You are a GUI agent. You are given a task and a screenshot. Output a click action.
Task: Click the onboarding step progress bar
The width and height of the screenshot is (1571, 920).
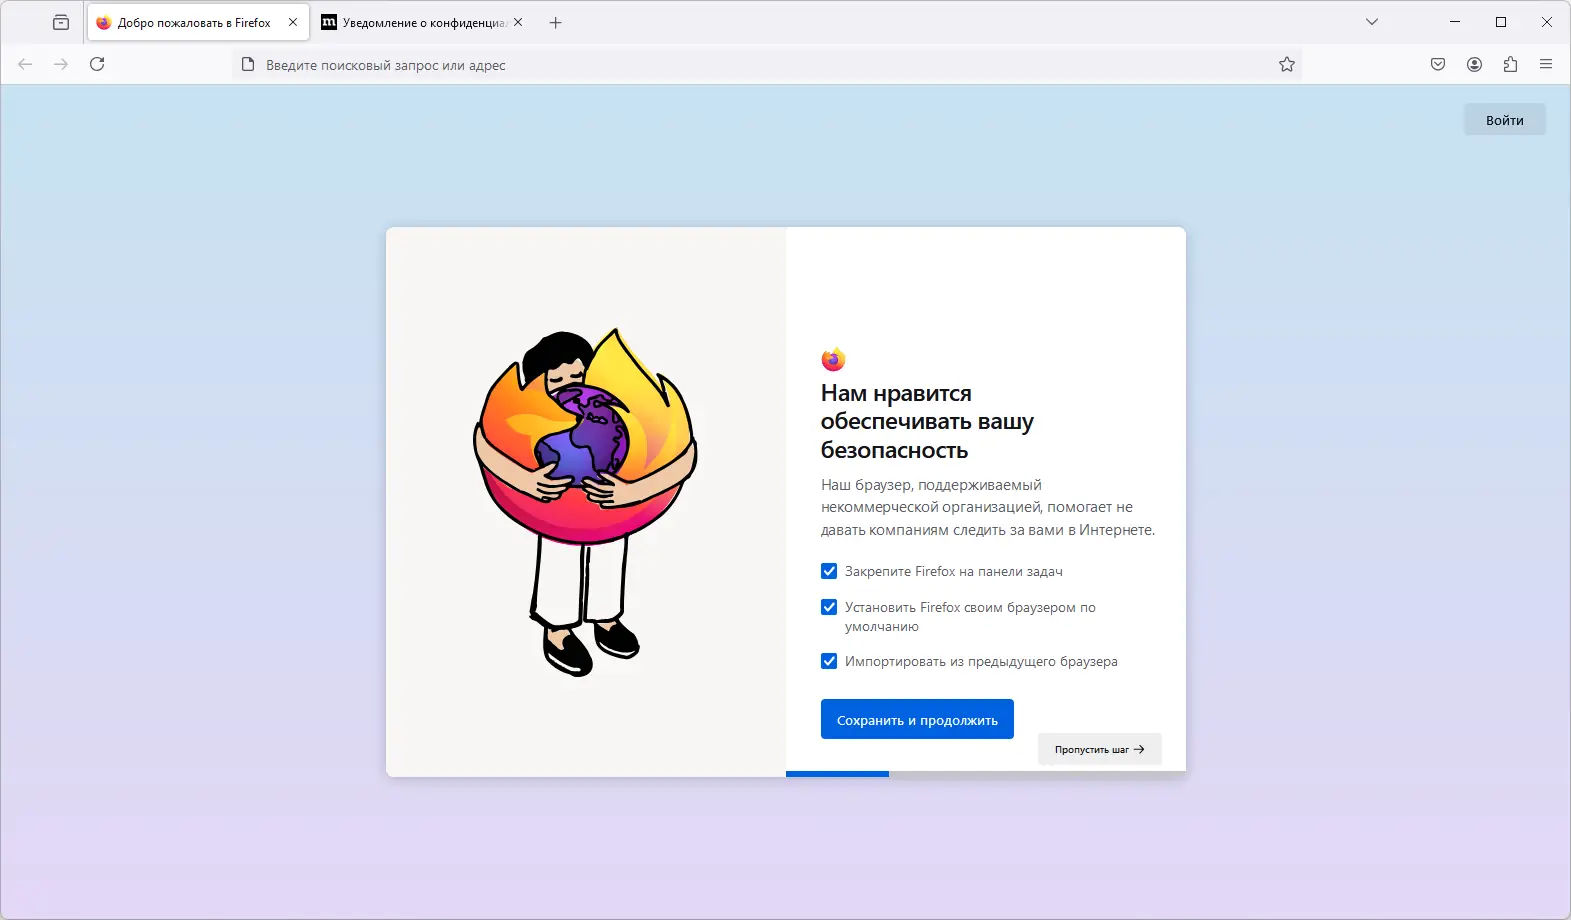click(x=986, y=774)
